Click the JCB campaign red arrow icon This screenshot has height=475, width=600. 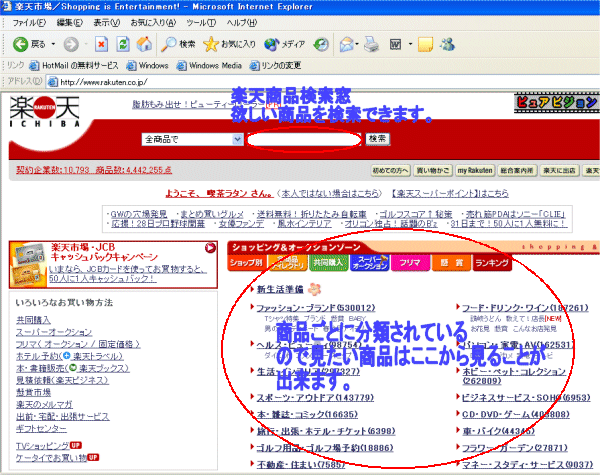pyautogui.click(x=210, y=248)
